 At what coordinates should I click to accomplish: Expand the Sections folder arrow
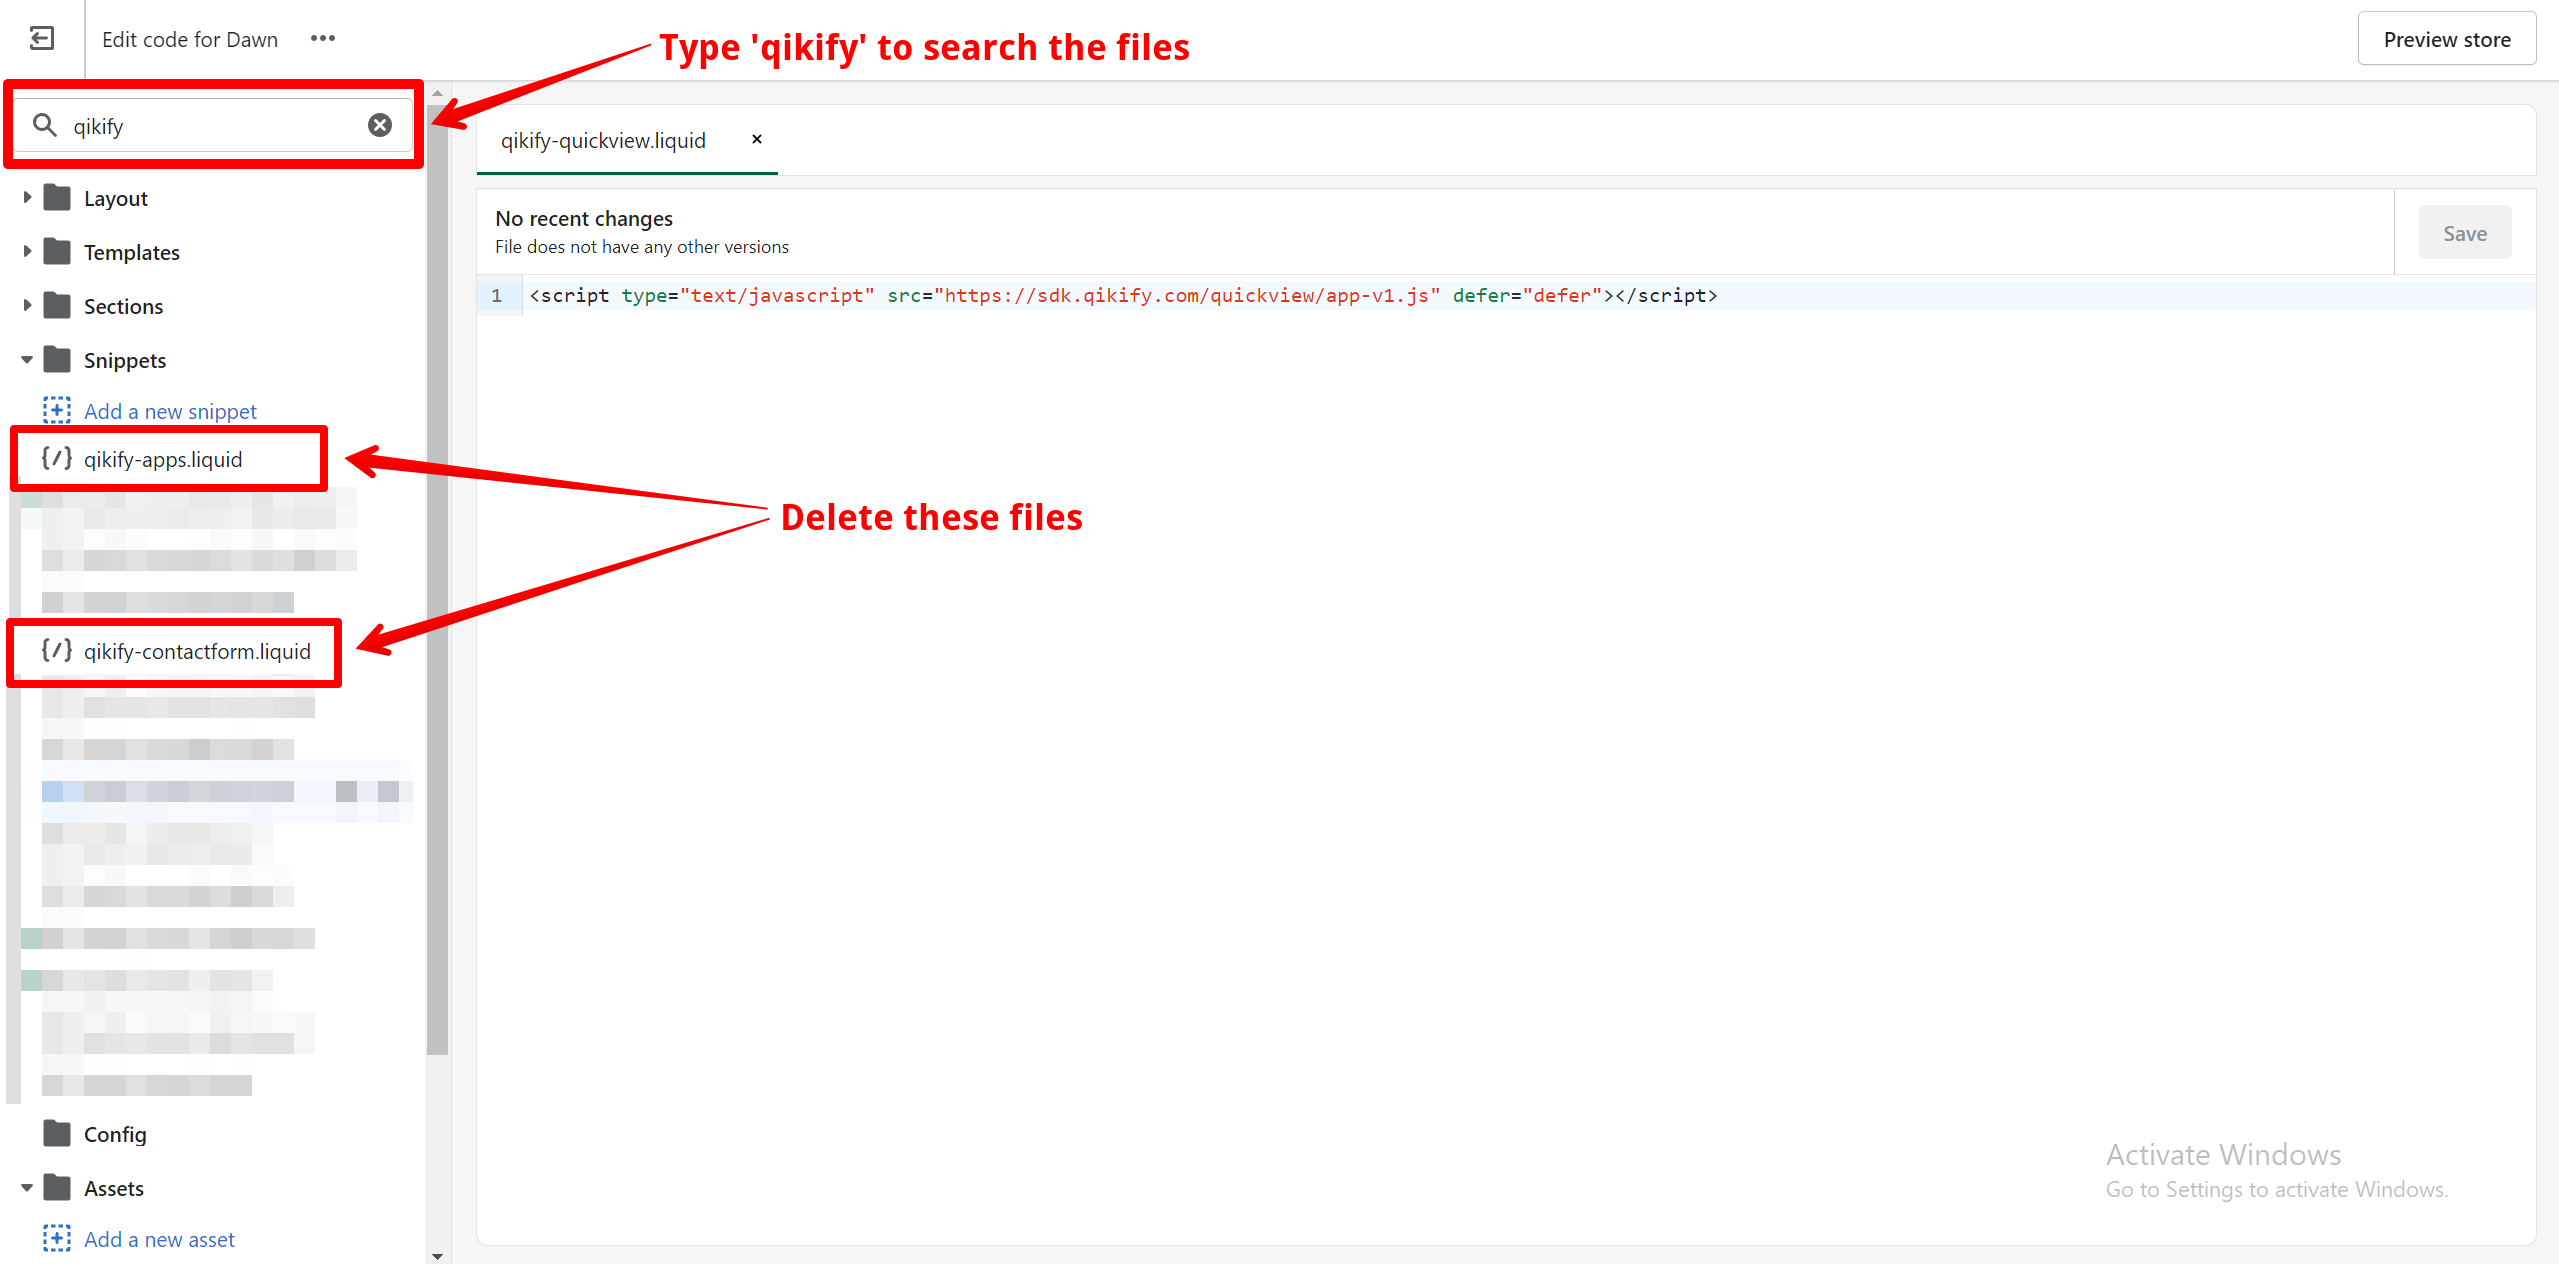click(27, 306)
